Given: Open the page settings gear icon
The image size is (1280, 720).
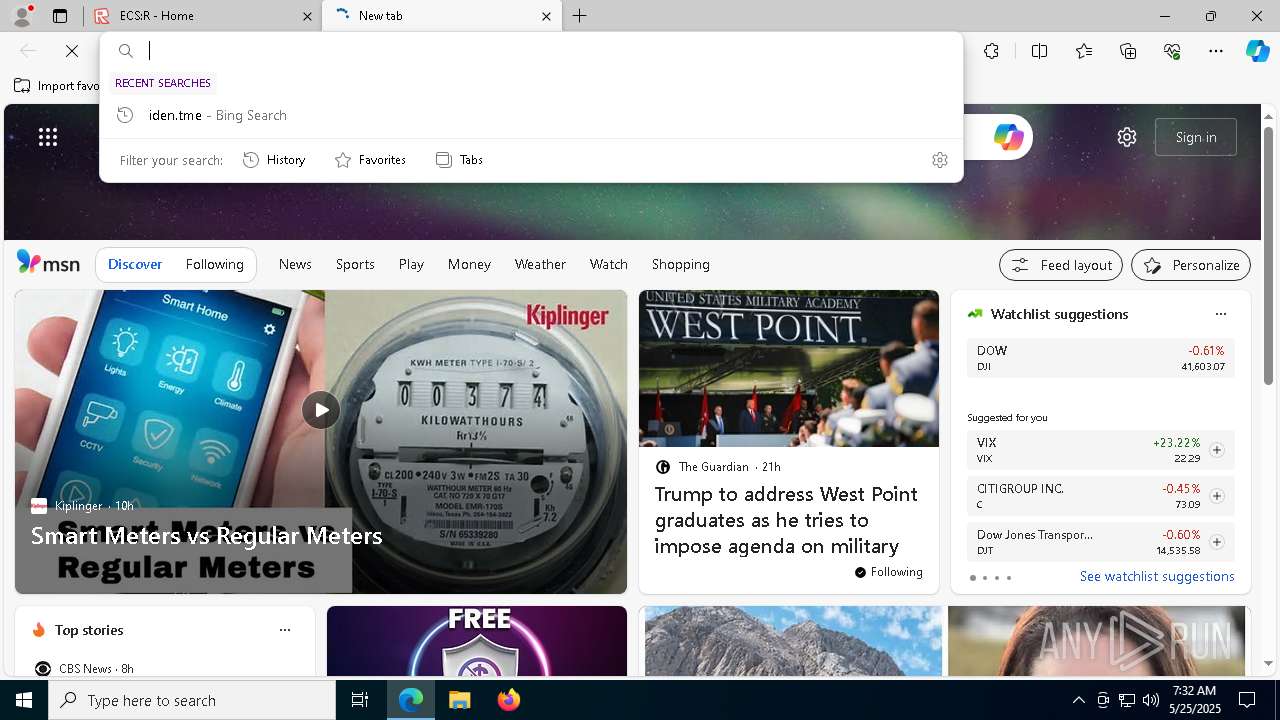Looking at the screenshot, I should pos(1127,137).
